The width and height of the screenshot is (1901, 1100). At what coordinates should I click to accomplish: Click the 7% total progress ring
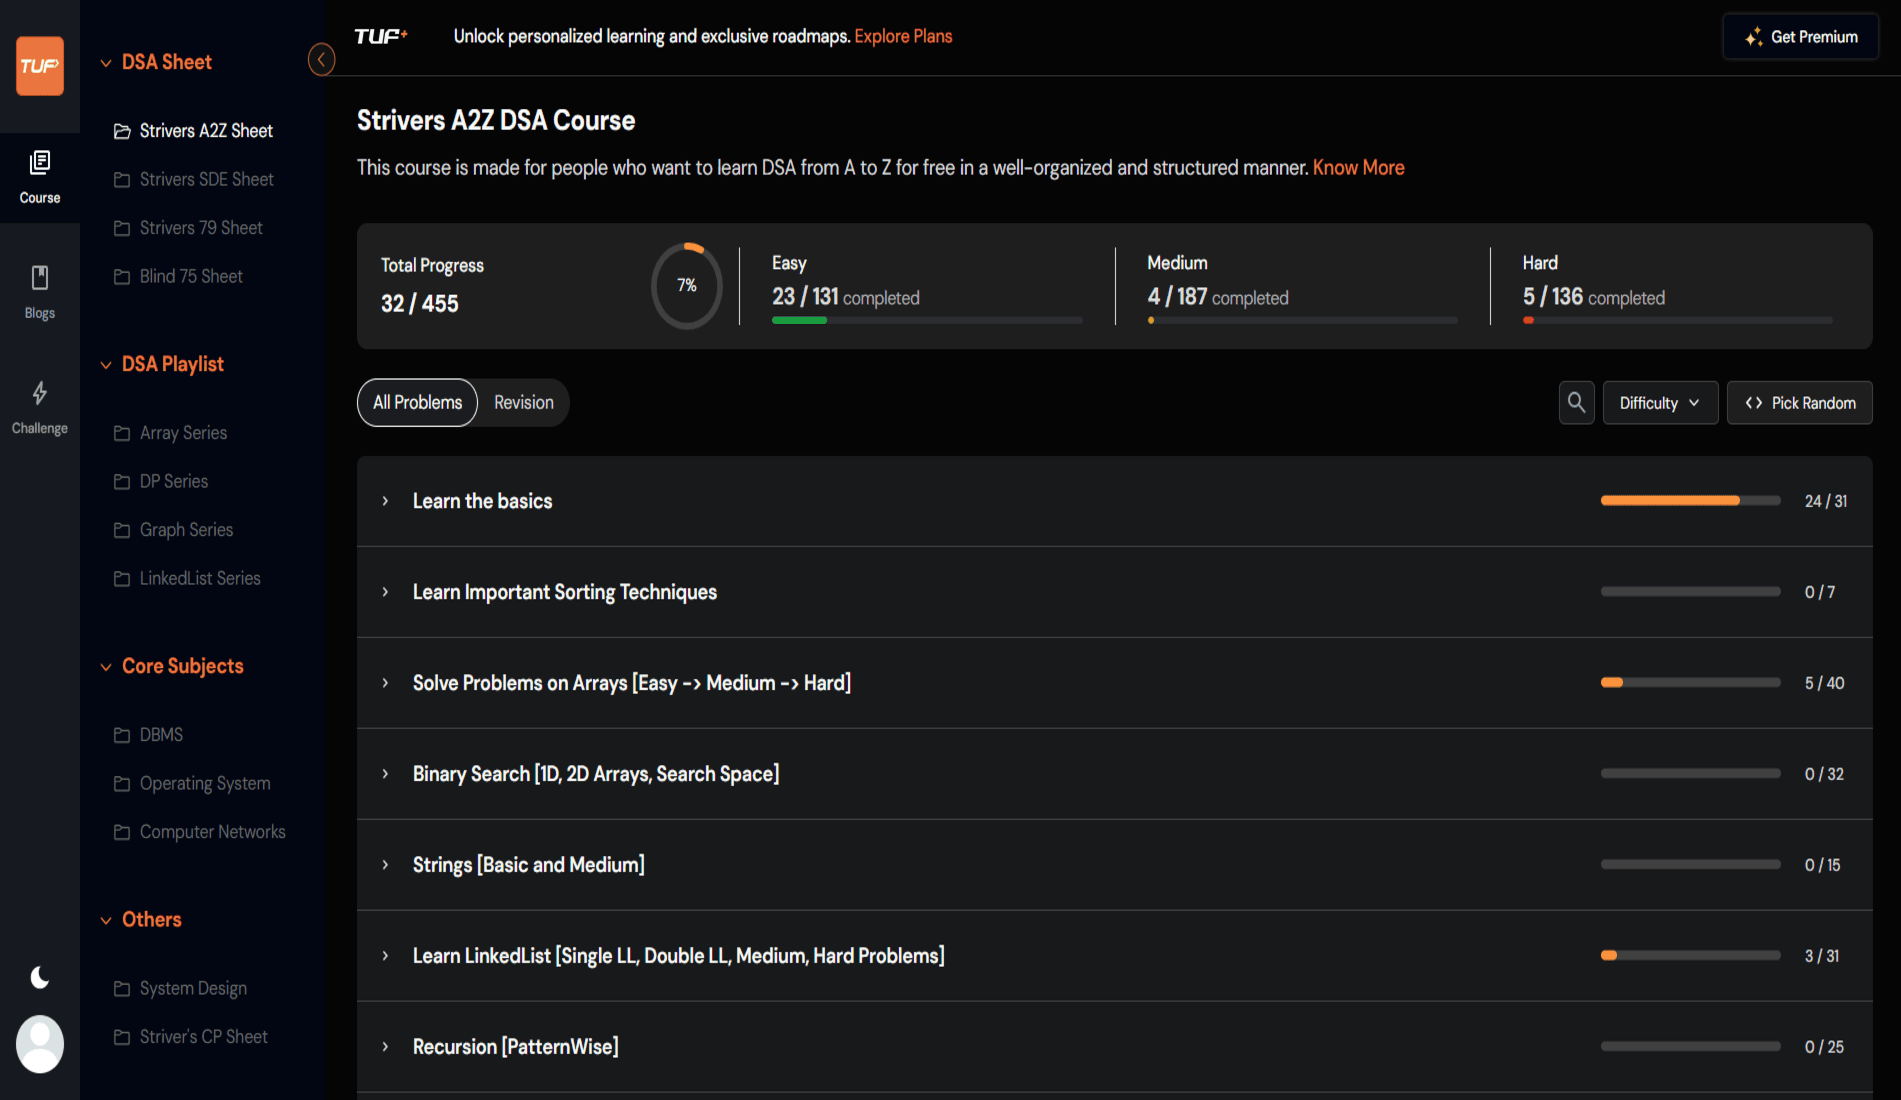pos(687,286)
